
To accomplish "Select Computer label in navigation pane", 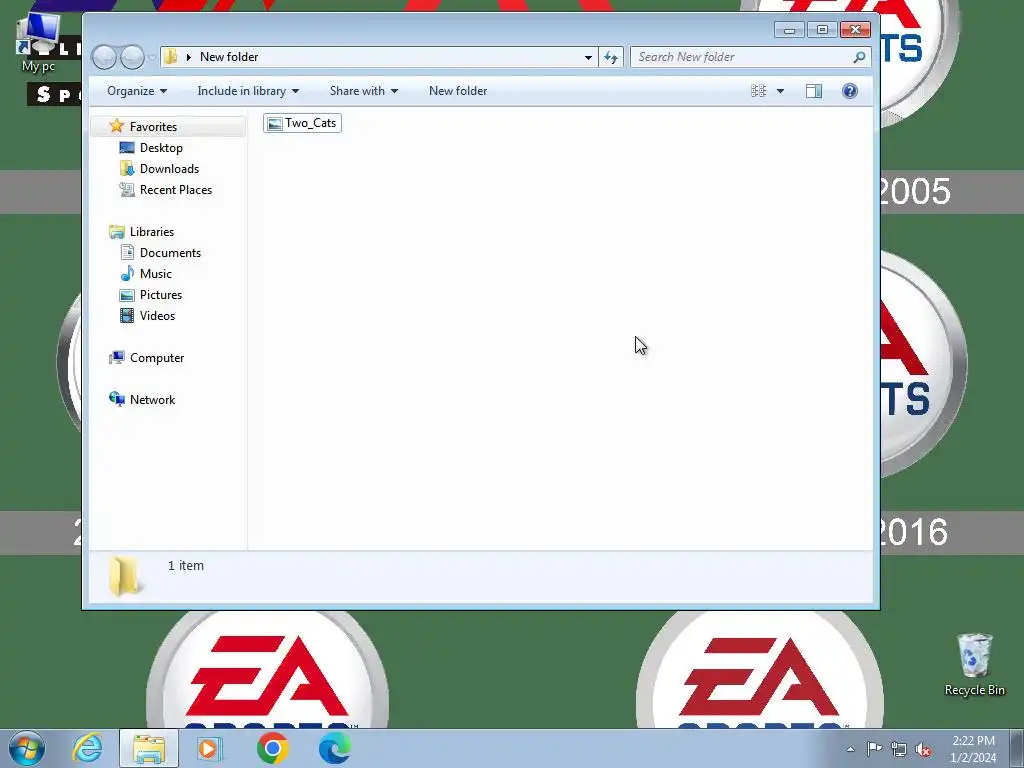I will point(157,358).
